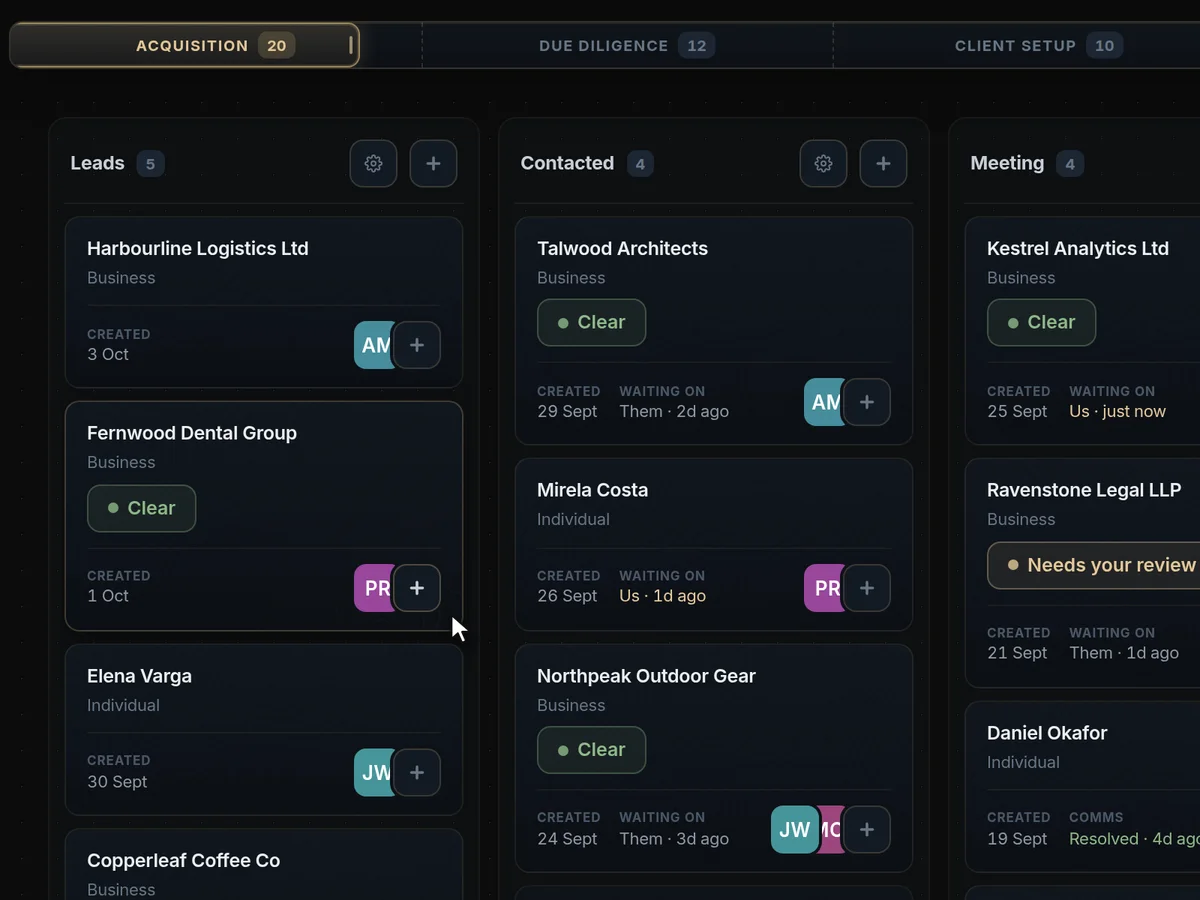Click 'Us · 1d ago' on Mirela Costa card
Viewport: 1200px width, 900px height.
click(x=662, y=596)
